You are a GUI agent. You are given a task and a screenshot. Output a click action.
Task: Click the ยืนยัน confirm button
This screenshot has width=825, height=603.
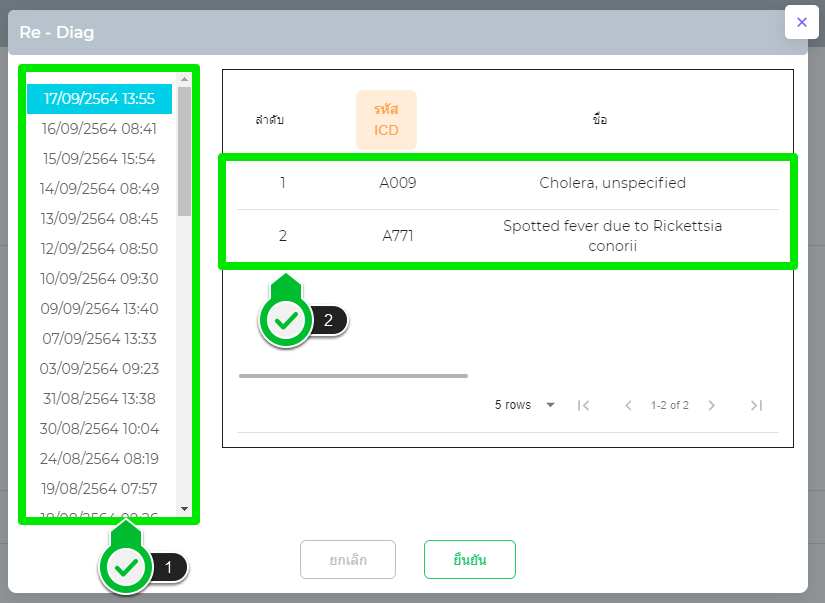click(x=469, y=560)
